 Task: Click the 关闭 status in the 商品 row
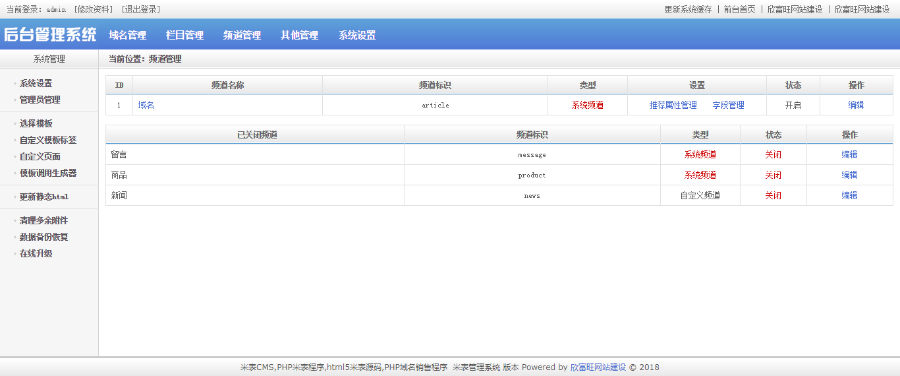pyautogui.click(x=773, y=175)
